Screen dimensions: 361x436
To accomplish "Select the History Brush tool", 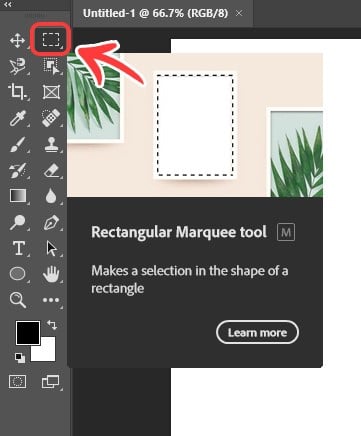I will coord(17,170).
